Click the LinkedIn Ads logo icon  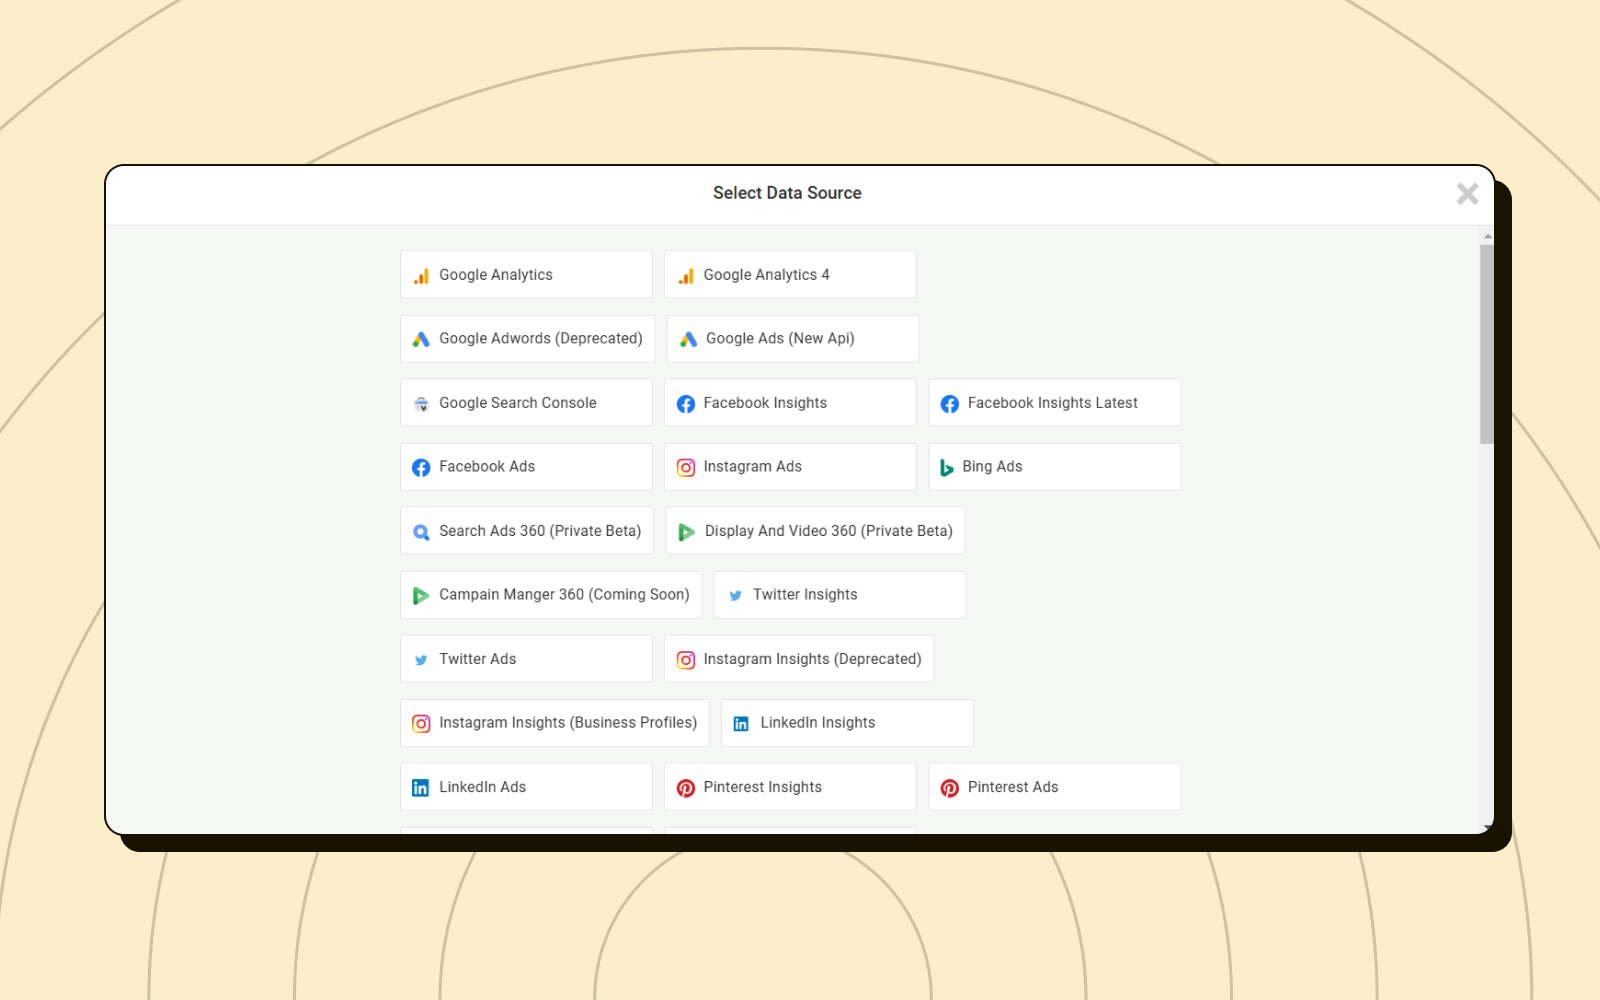(x=421, y=788)
